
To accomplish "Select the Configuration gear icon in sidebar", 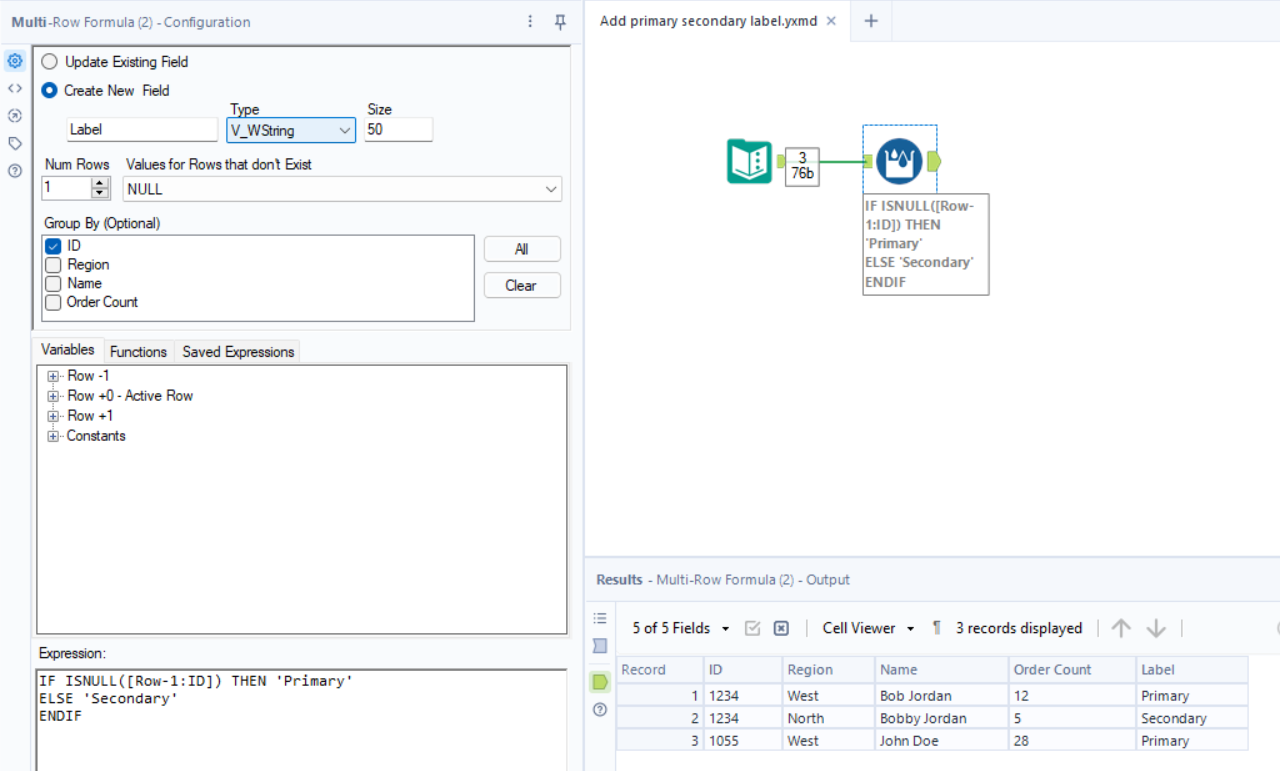I will click(x=14, y=60).
